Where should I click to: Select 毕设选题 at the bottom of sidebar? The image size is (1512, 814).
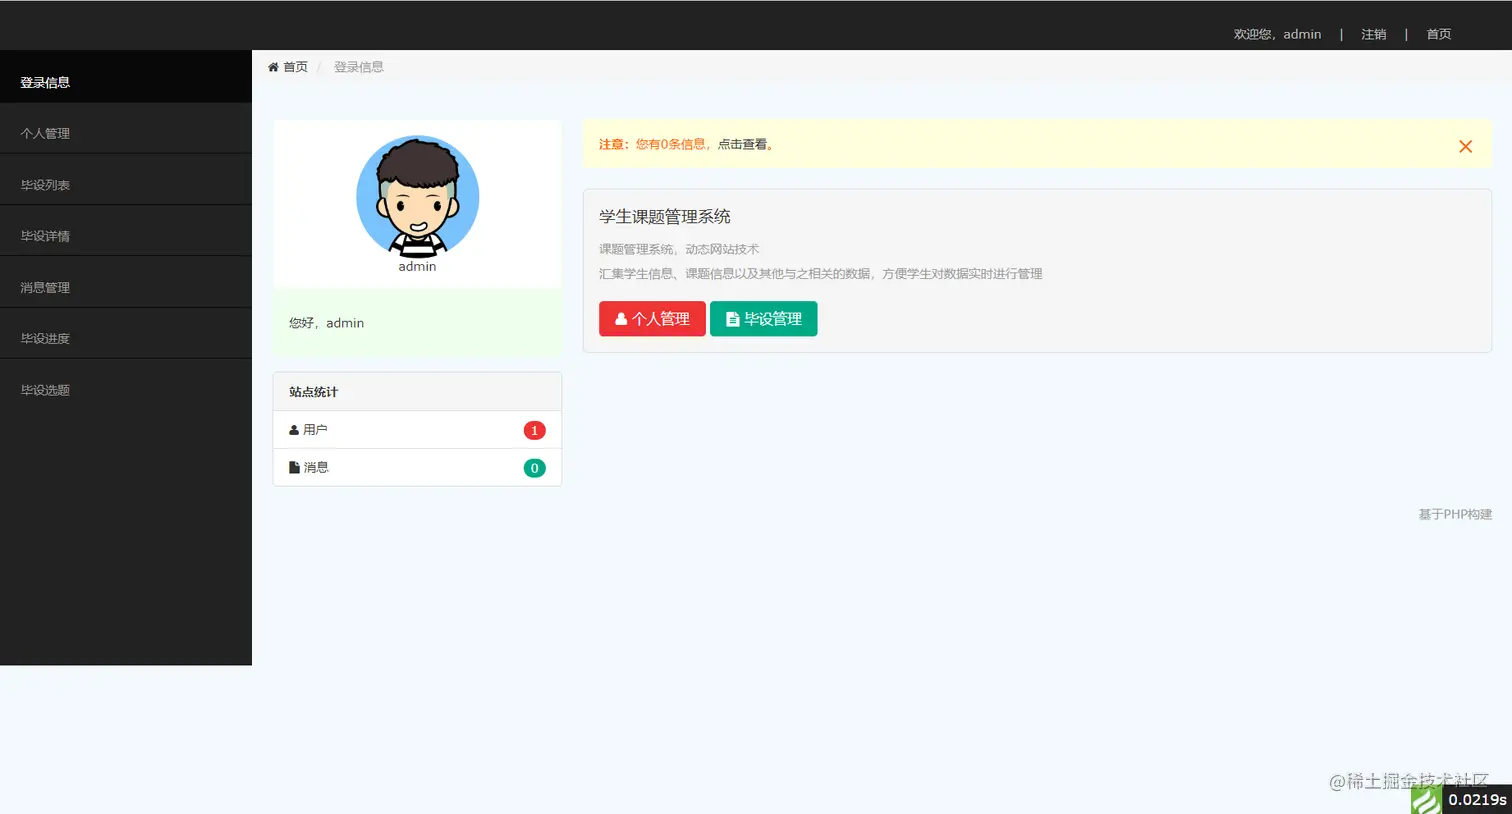44,389
